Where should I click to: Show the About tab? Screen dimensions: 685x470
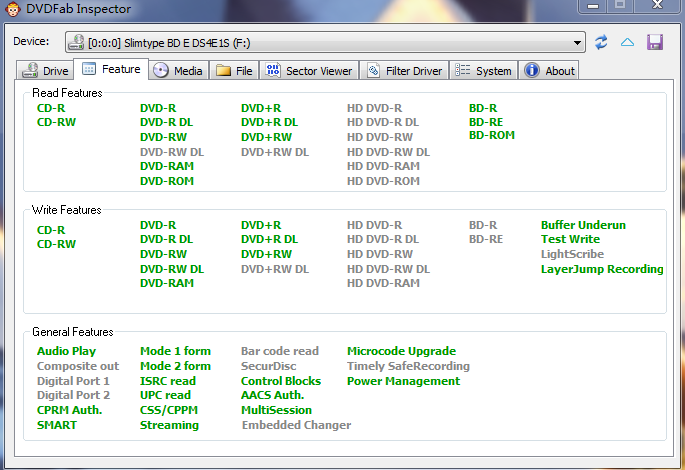pos(549,70)
